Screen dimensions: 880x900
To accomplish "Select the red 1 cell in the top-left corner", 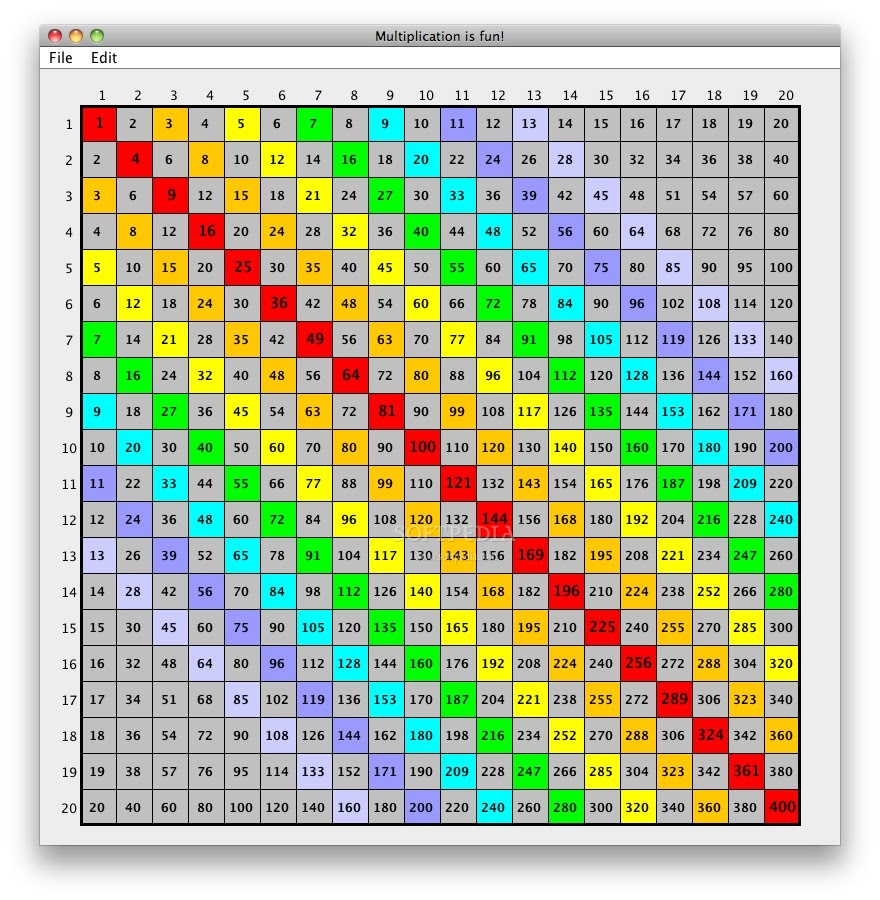I will 98,124.
